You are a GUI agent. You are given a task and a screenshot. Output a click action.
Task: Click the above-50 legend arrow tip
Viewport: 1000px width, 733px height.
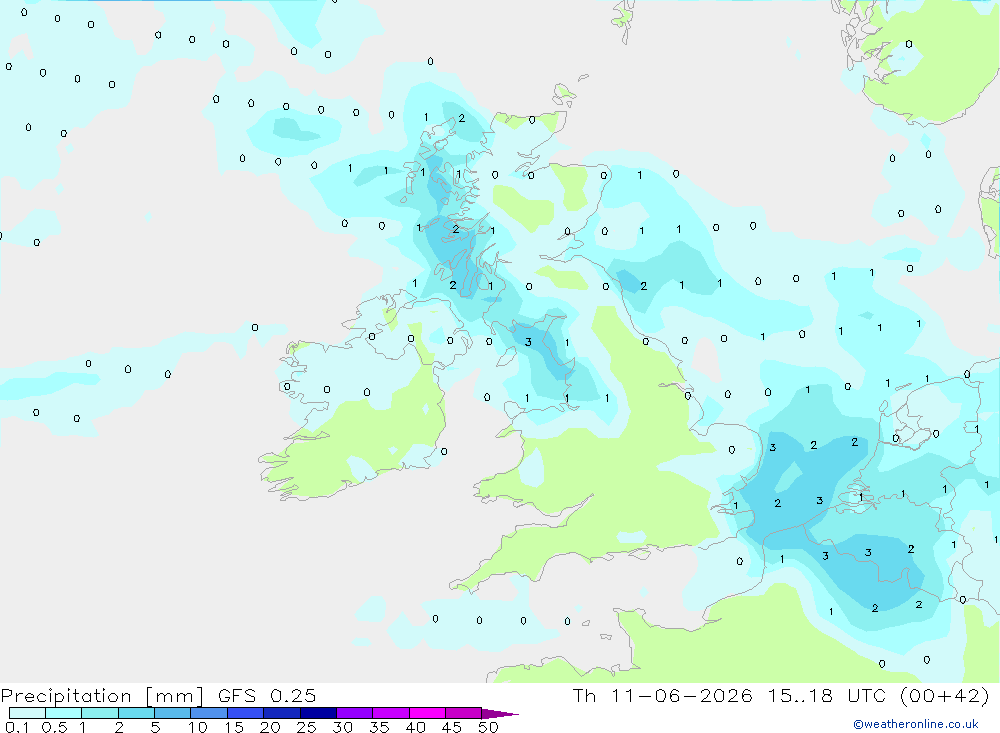click(500, 714)
